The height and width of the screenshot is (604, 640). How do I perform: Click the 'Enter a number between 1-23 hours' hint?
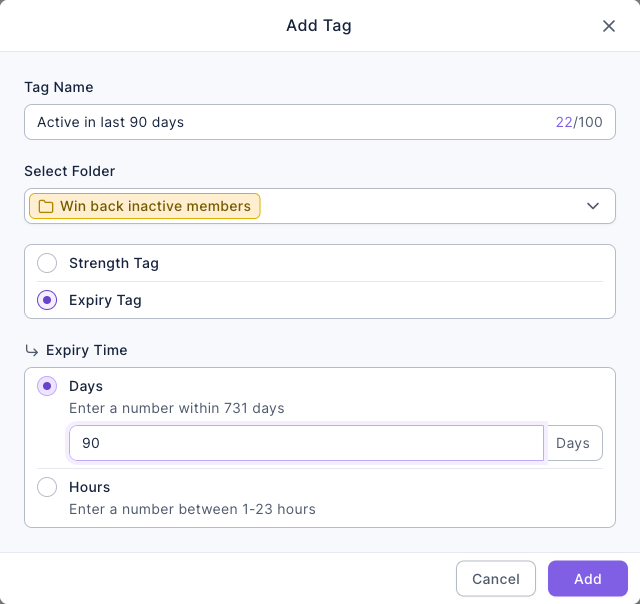(x=192, y=509)
